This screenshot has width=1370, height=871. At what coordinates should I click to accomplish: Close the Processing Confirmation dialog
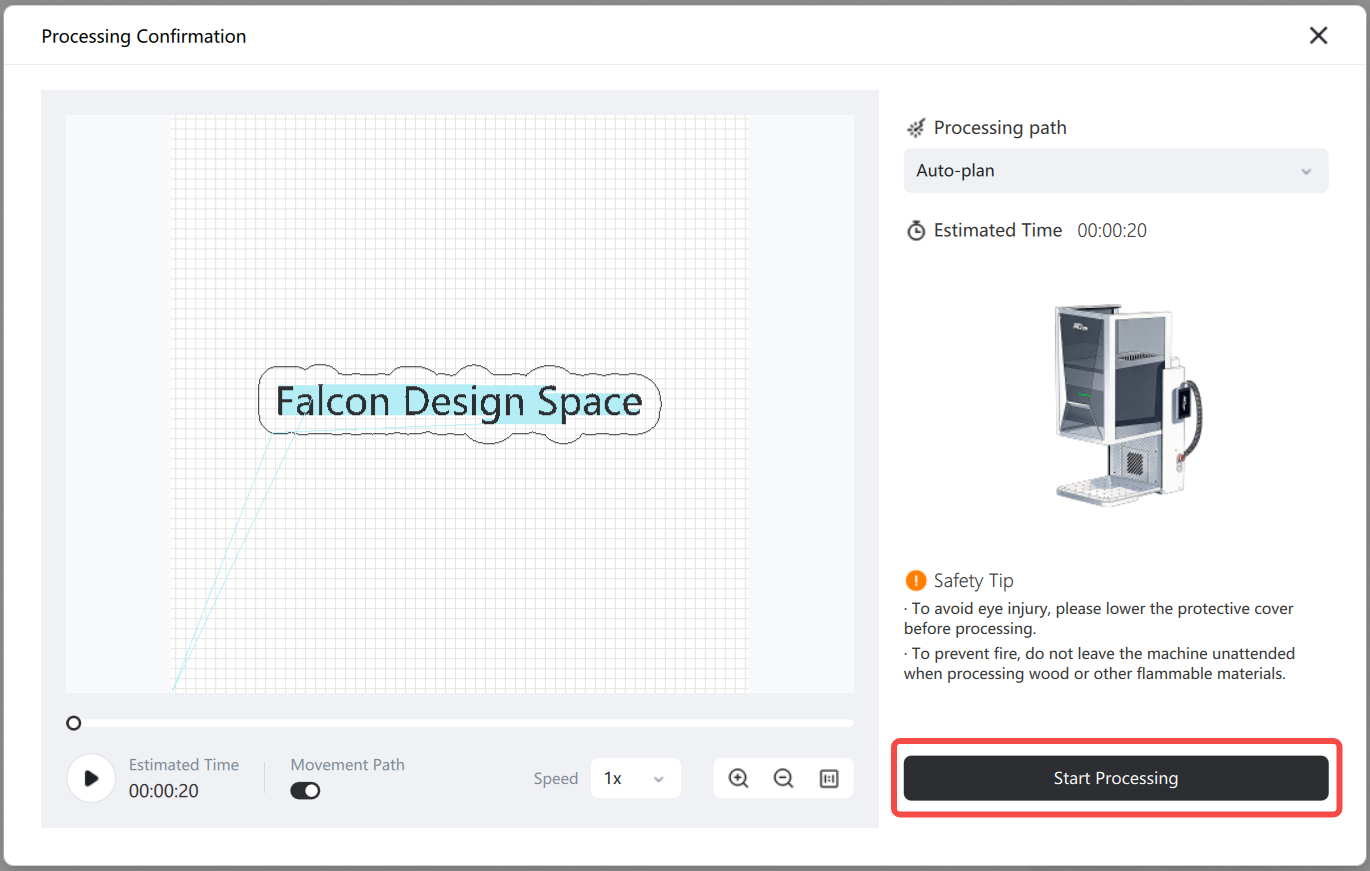pos(1319,36)
